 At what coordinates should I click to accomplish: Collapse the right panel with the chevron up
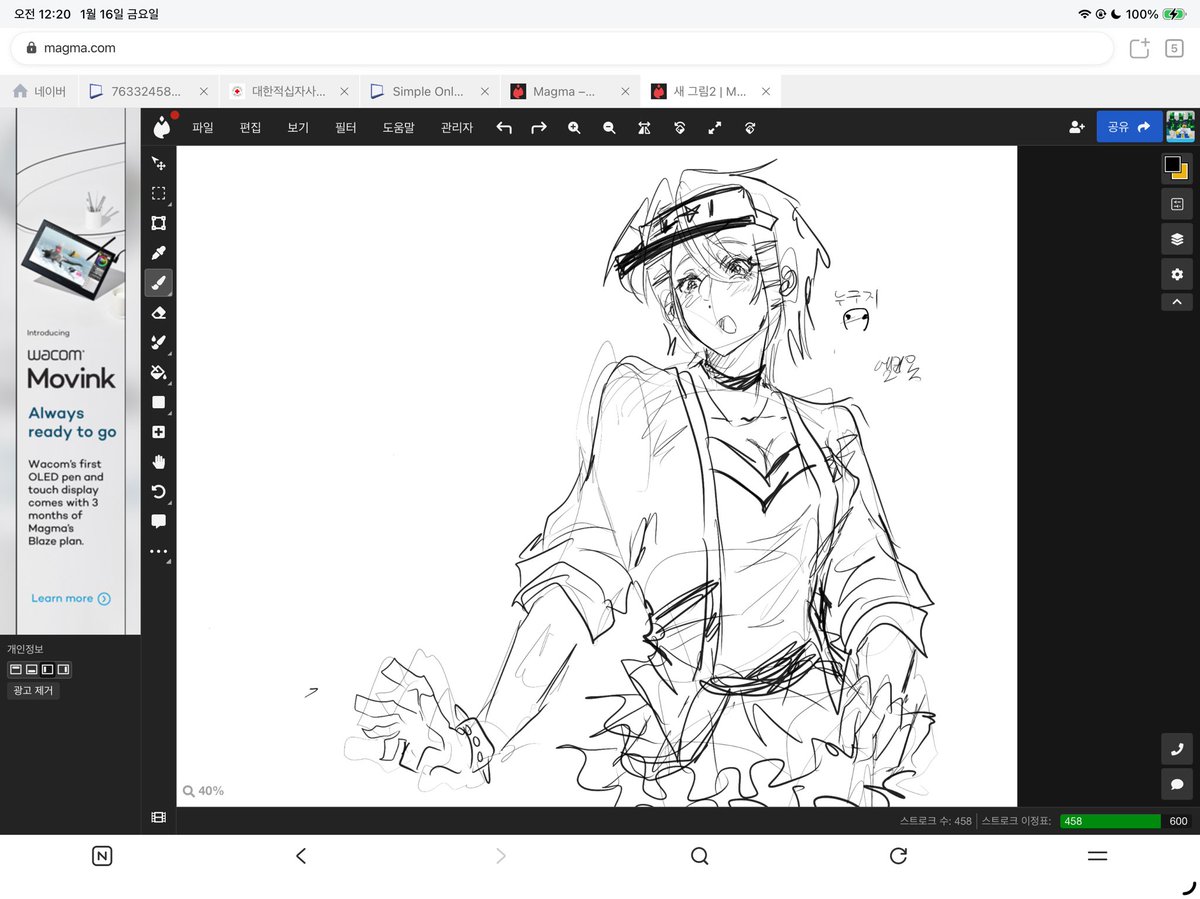[x=1176, y=302]
